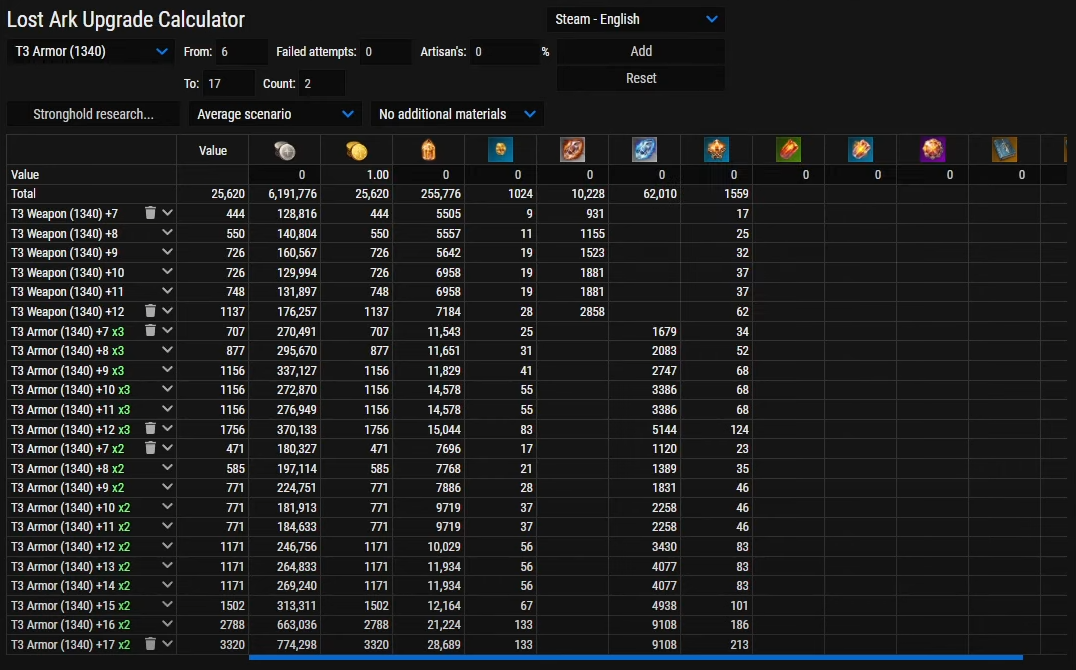This screenshot has height=670, width=1076.
Task: Click the purple-background orb column icon
Action: [x=933, y=150]
